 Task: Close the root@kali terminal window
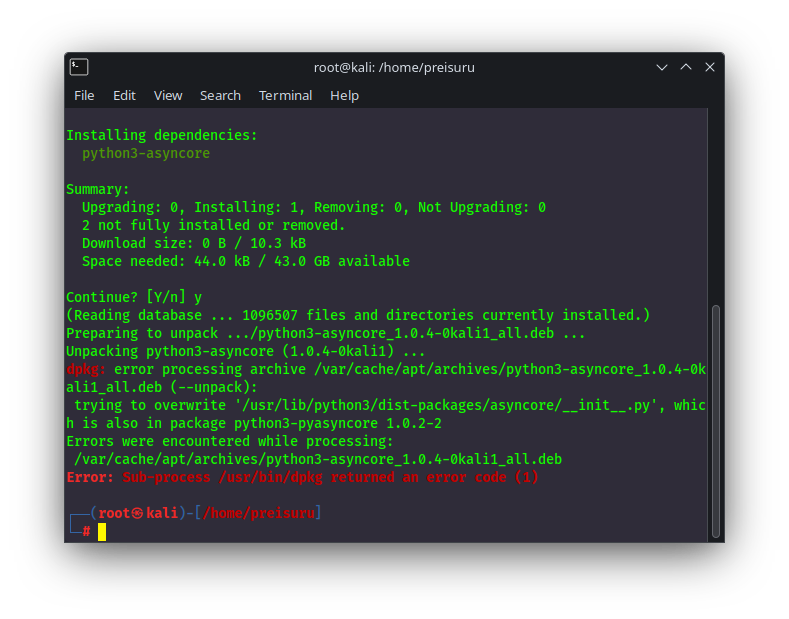coord(710,67)
